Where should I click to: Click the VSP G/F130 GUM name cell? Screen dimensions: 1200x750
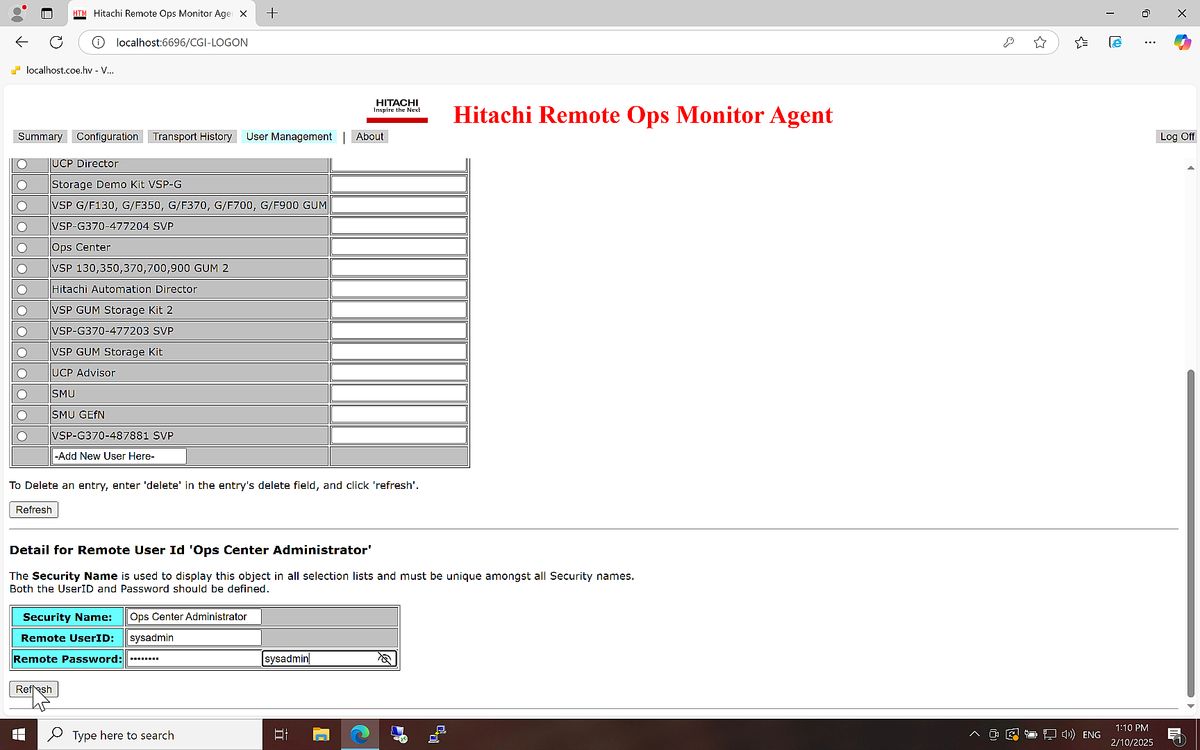189,206
